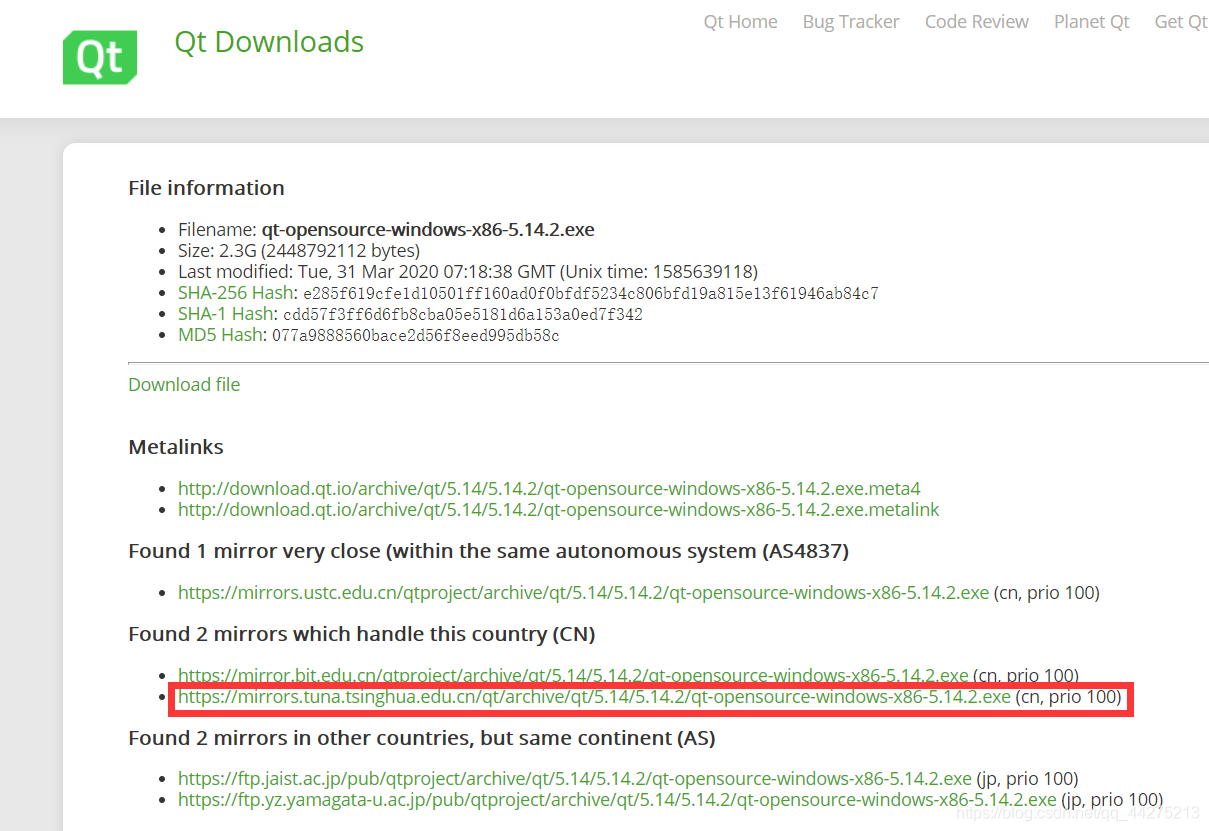1209x831 pixels.
Task: Open the ftp.yz.yamagata-u.ac.jp mirror link
Action: click(x=617, y=800)
